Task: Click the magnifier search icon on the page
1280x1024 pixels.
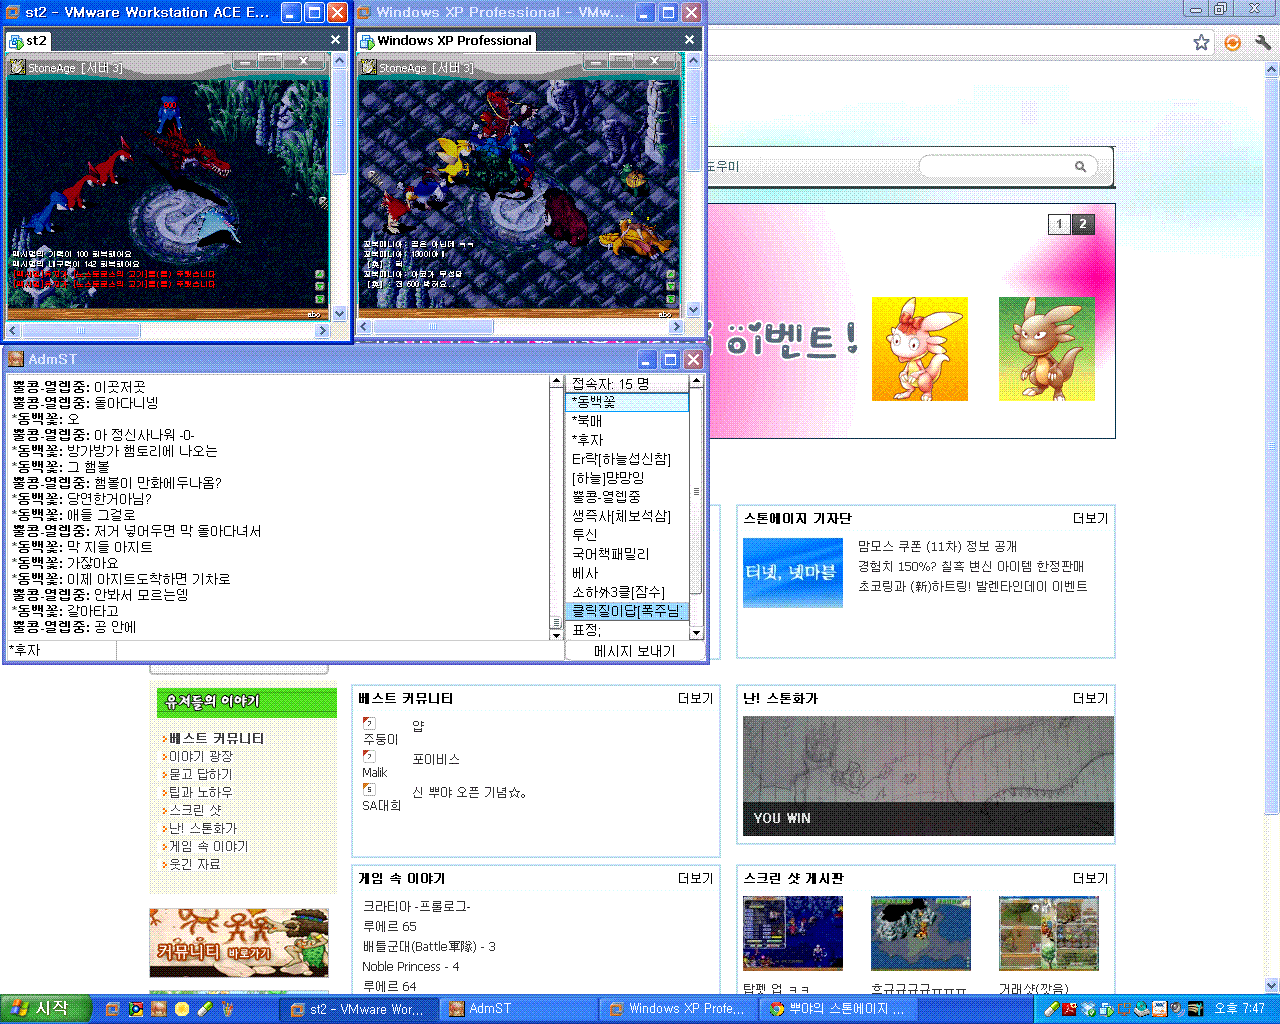Action: 1080,166
